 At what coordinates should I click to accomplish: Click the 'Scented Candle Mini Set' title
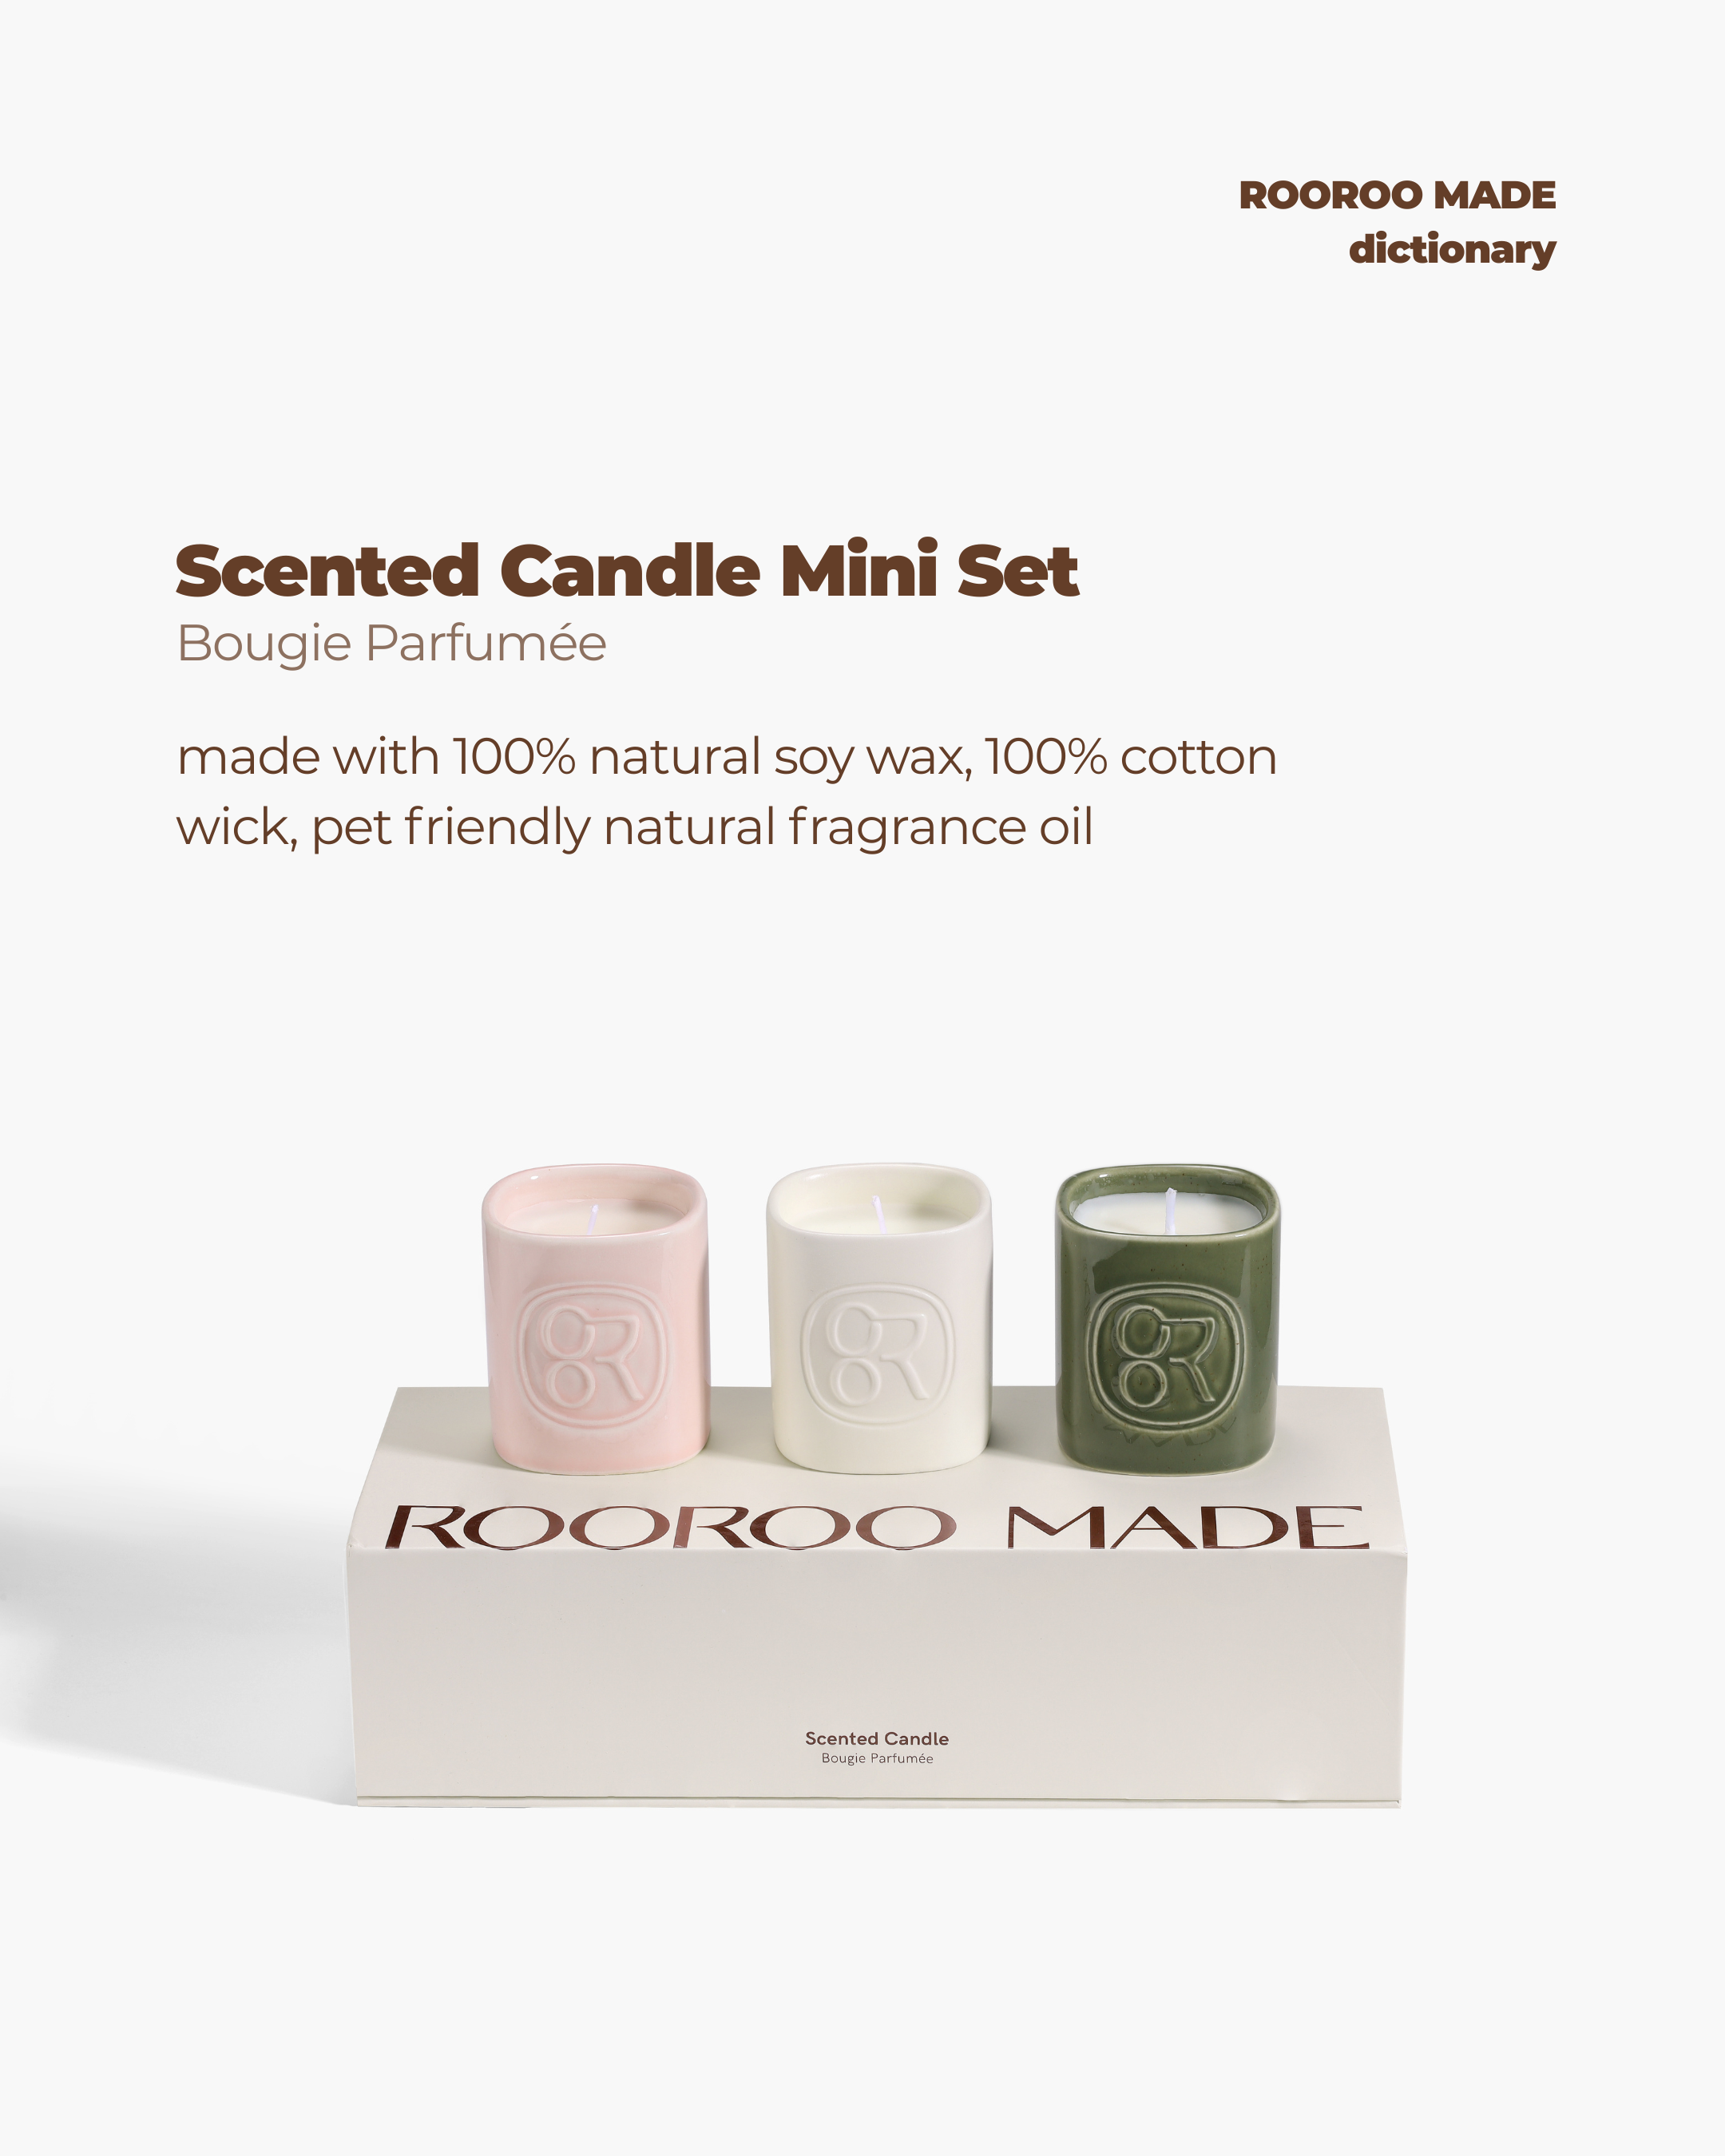pos(627,570)
